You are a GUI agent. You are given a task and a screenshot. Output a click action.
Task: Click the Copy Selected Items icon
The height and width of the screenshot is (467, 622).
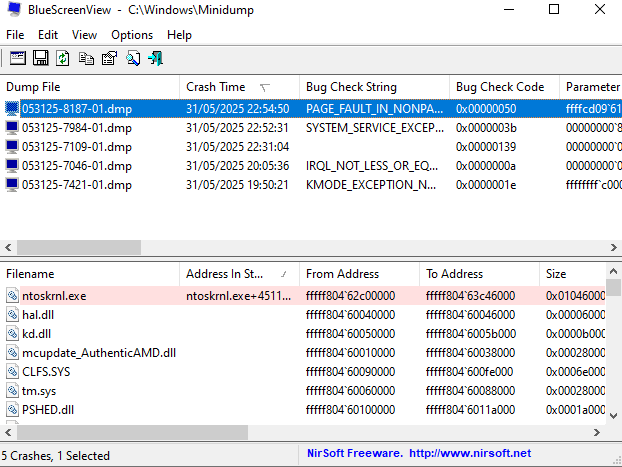(87, 59)
